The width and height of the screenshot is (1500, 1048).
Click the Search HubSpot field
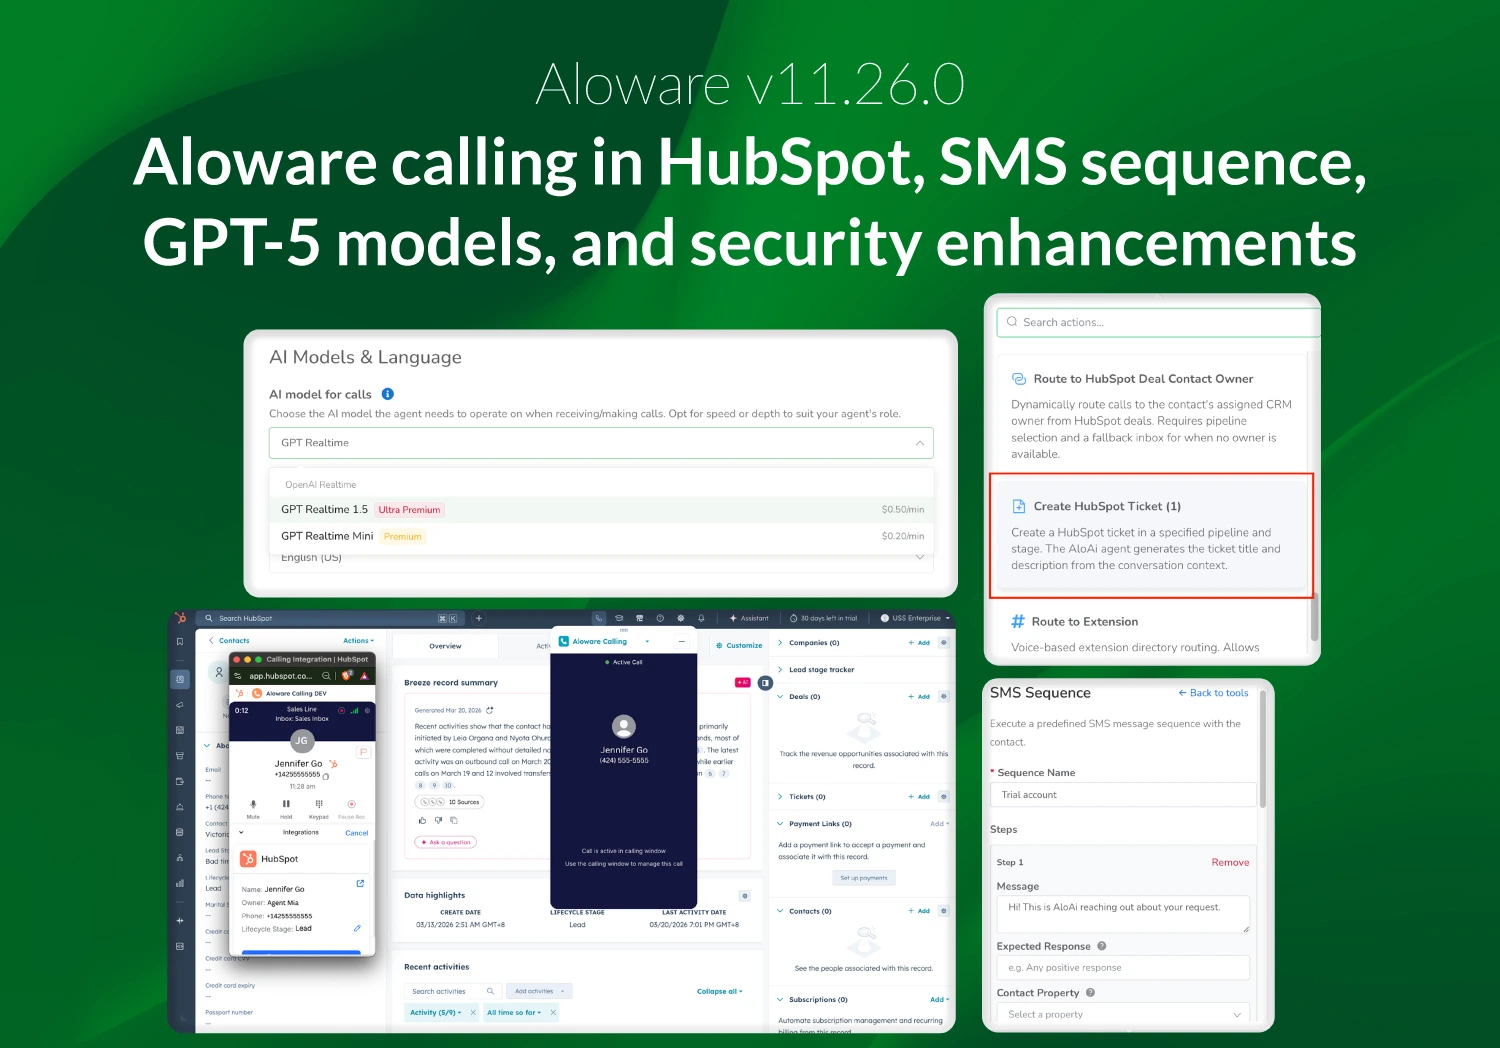[x=331, y=618]
